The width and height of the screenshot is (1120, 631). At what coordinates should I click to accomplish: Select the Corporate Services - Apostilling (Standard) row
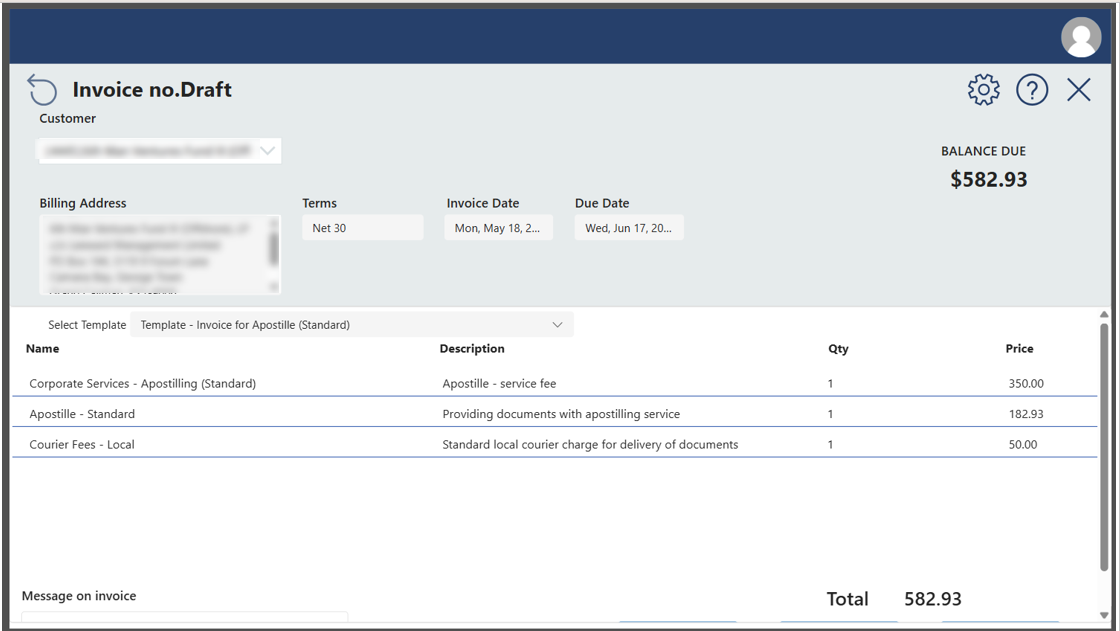click(554, 383)
